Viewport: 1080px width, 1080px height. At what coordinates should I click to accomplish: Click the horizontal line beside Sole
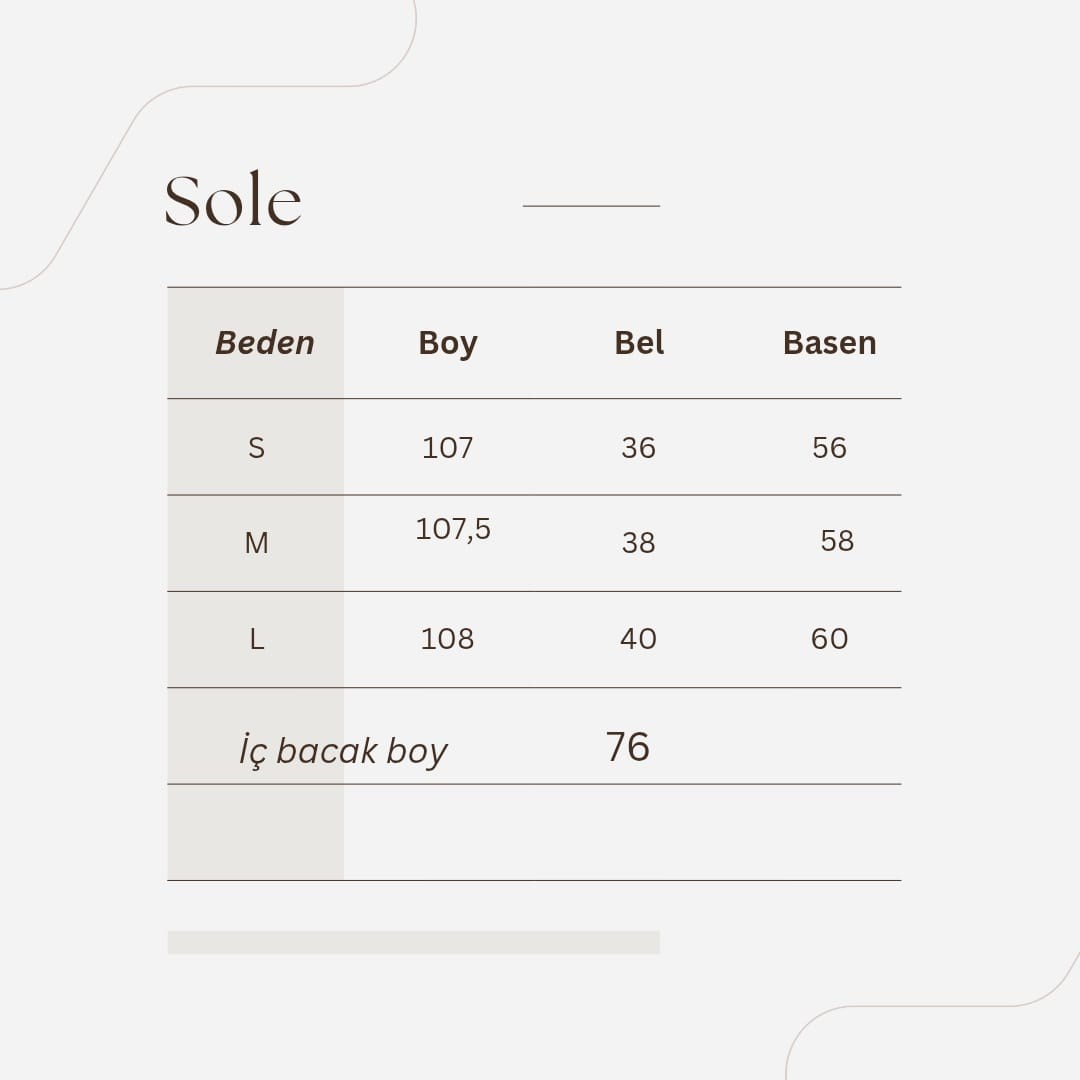tap(591, 205)
